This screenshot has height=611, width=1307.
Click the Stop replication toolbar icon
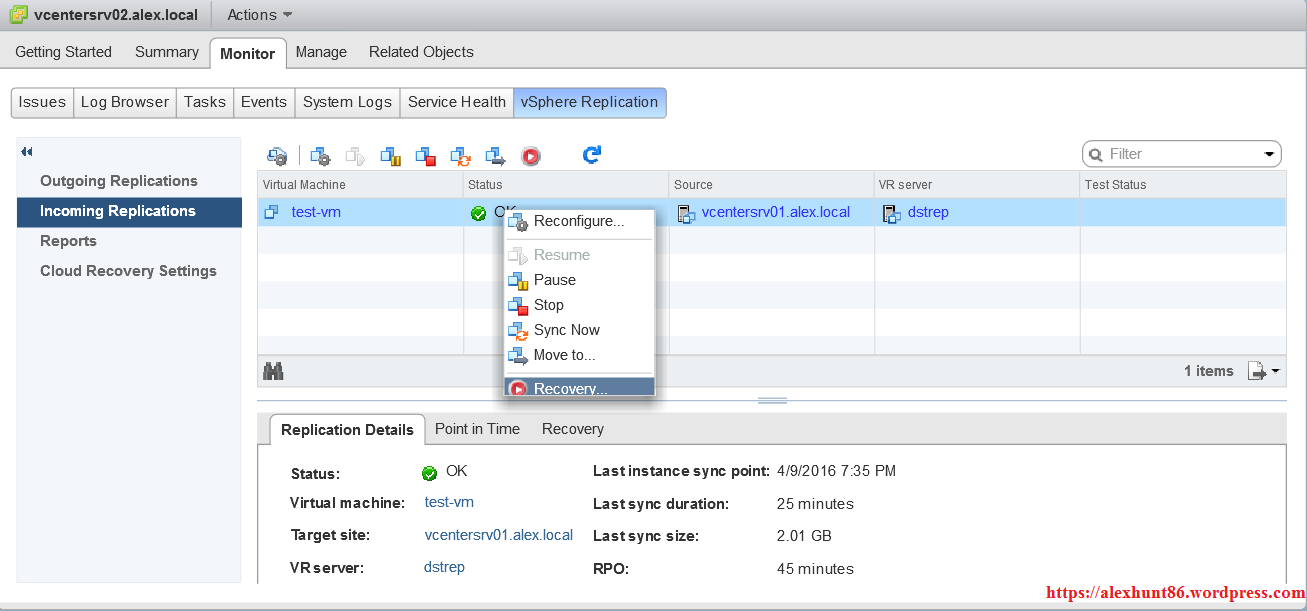(425, 156)
